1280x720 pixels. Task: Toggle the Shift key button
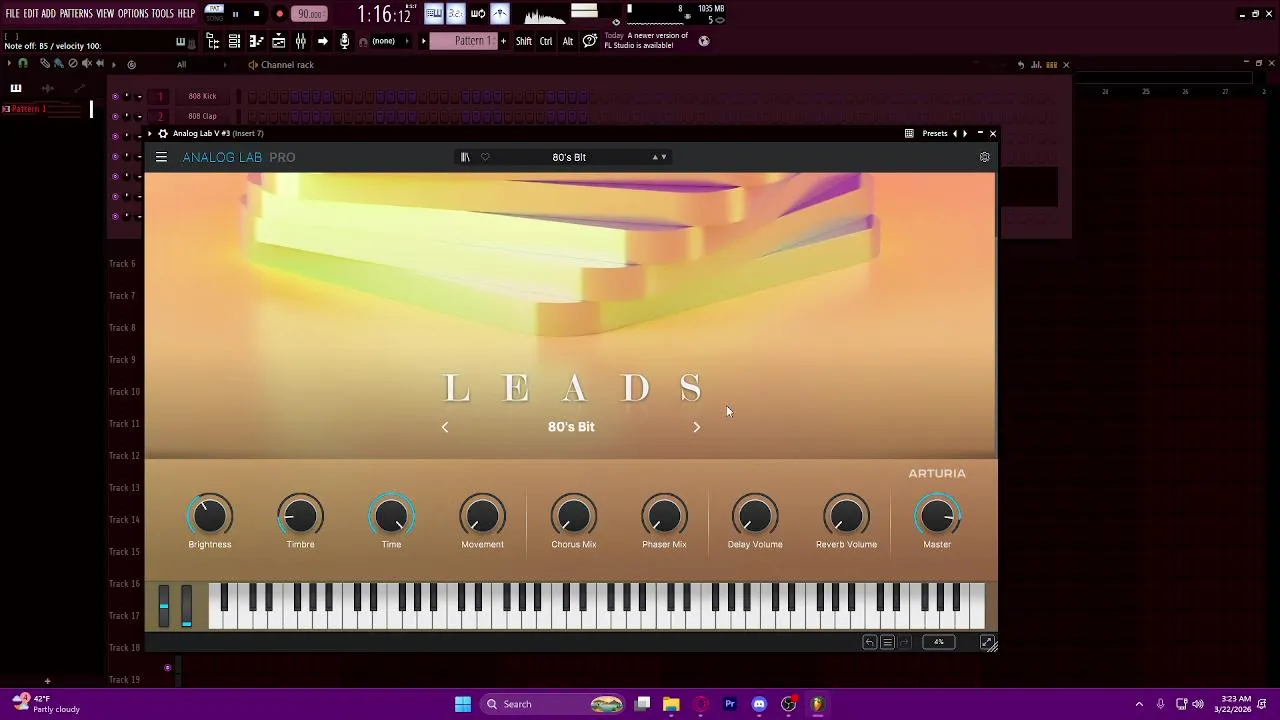524,41
